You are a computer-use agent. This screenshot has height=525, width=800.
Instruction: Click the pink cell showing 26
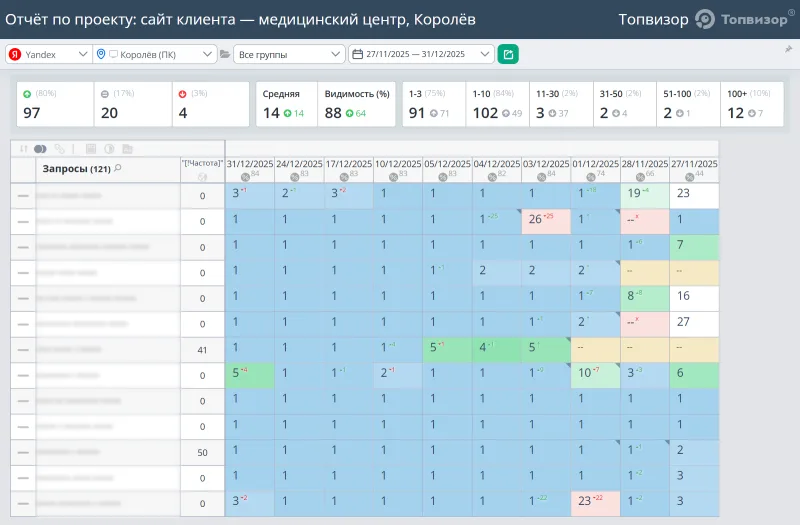(x=546, y=221)
